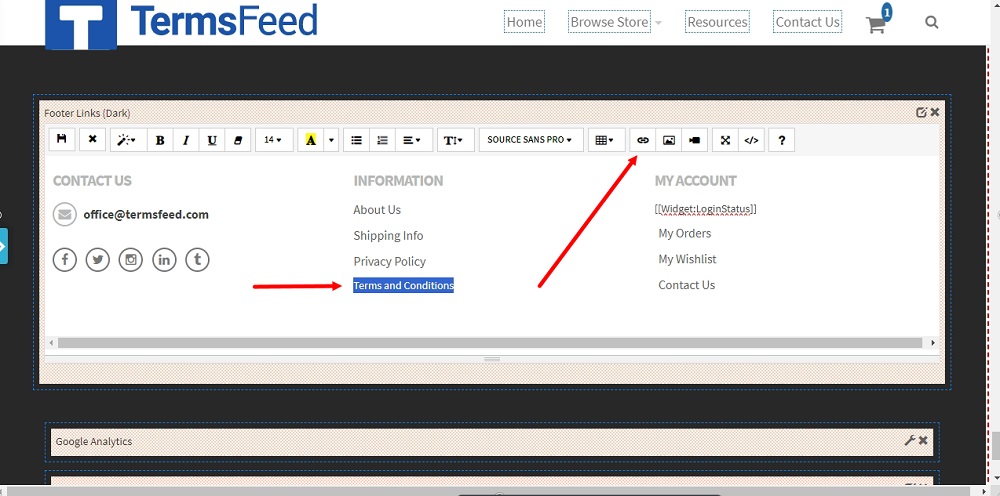Remove the Footer Links (Dark) widget
The height and width of the screenshot is (496, 1000).
point(934,112)
